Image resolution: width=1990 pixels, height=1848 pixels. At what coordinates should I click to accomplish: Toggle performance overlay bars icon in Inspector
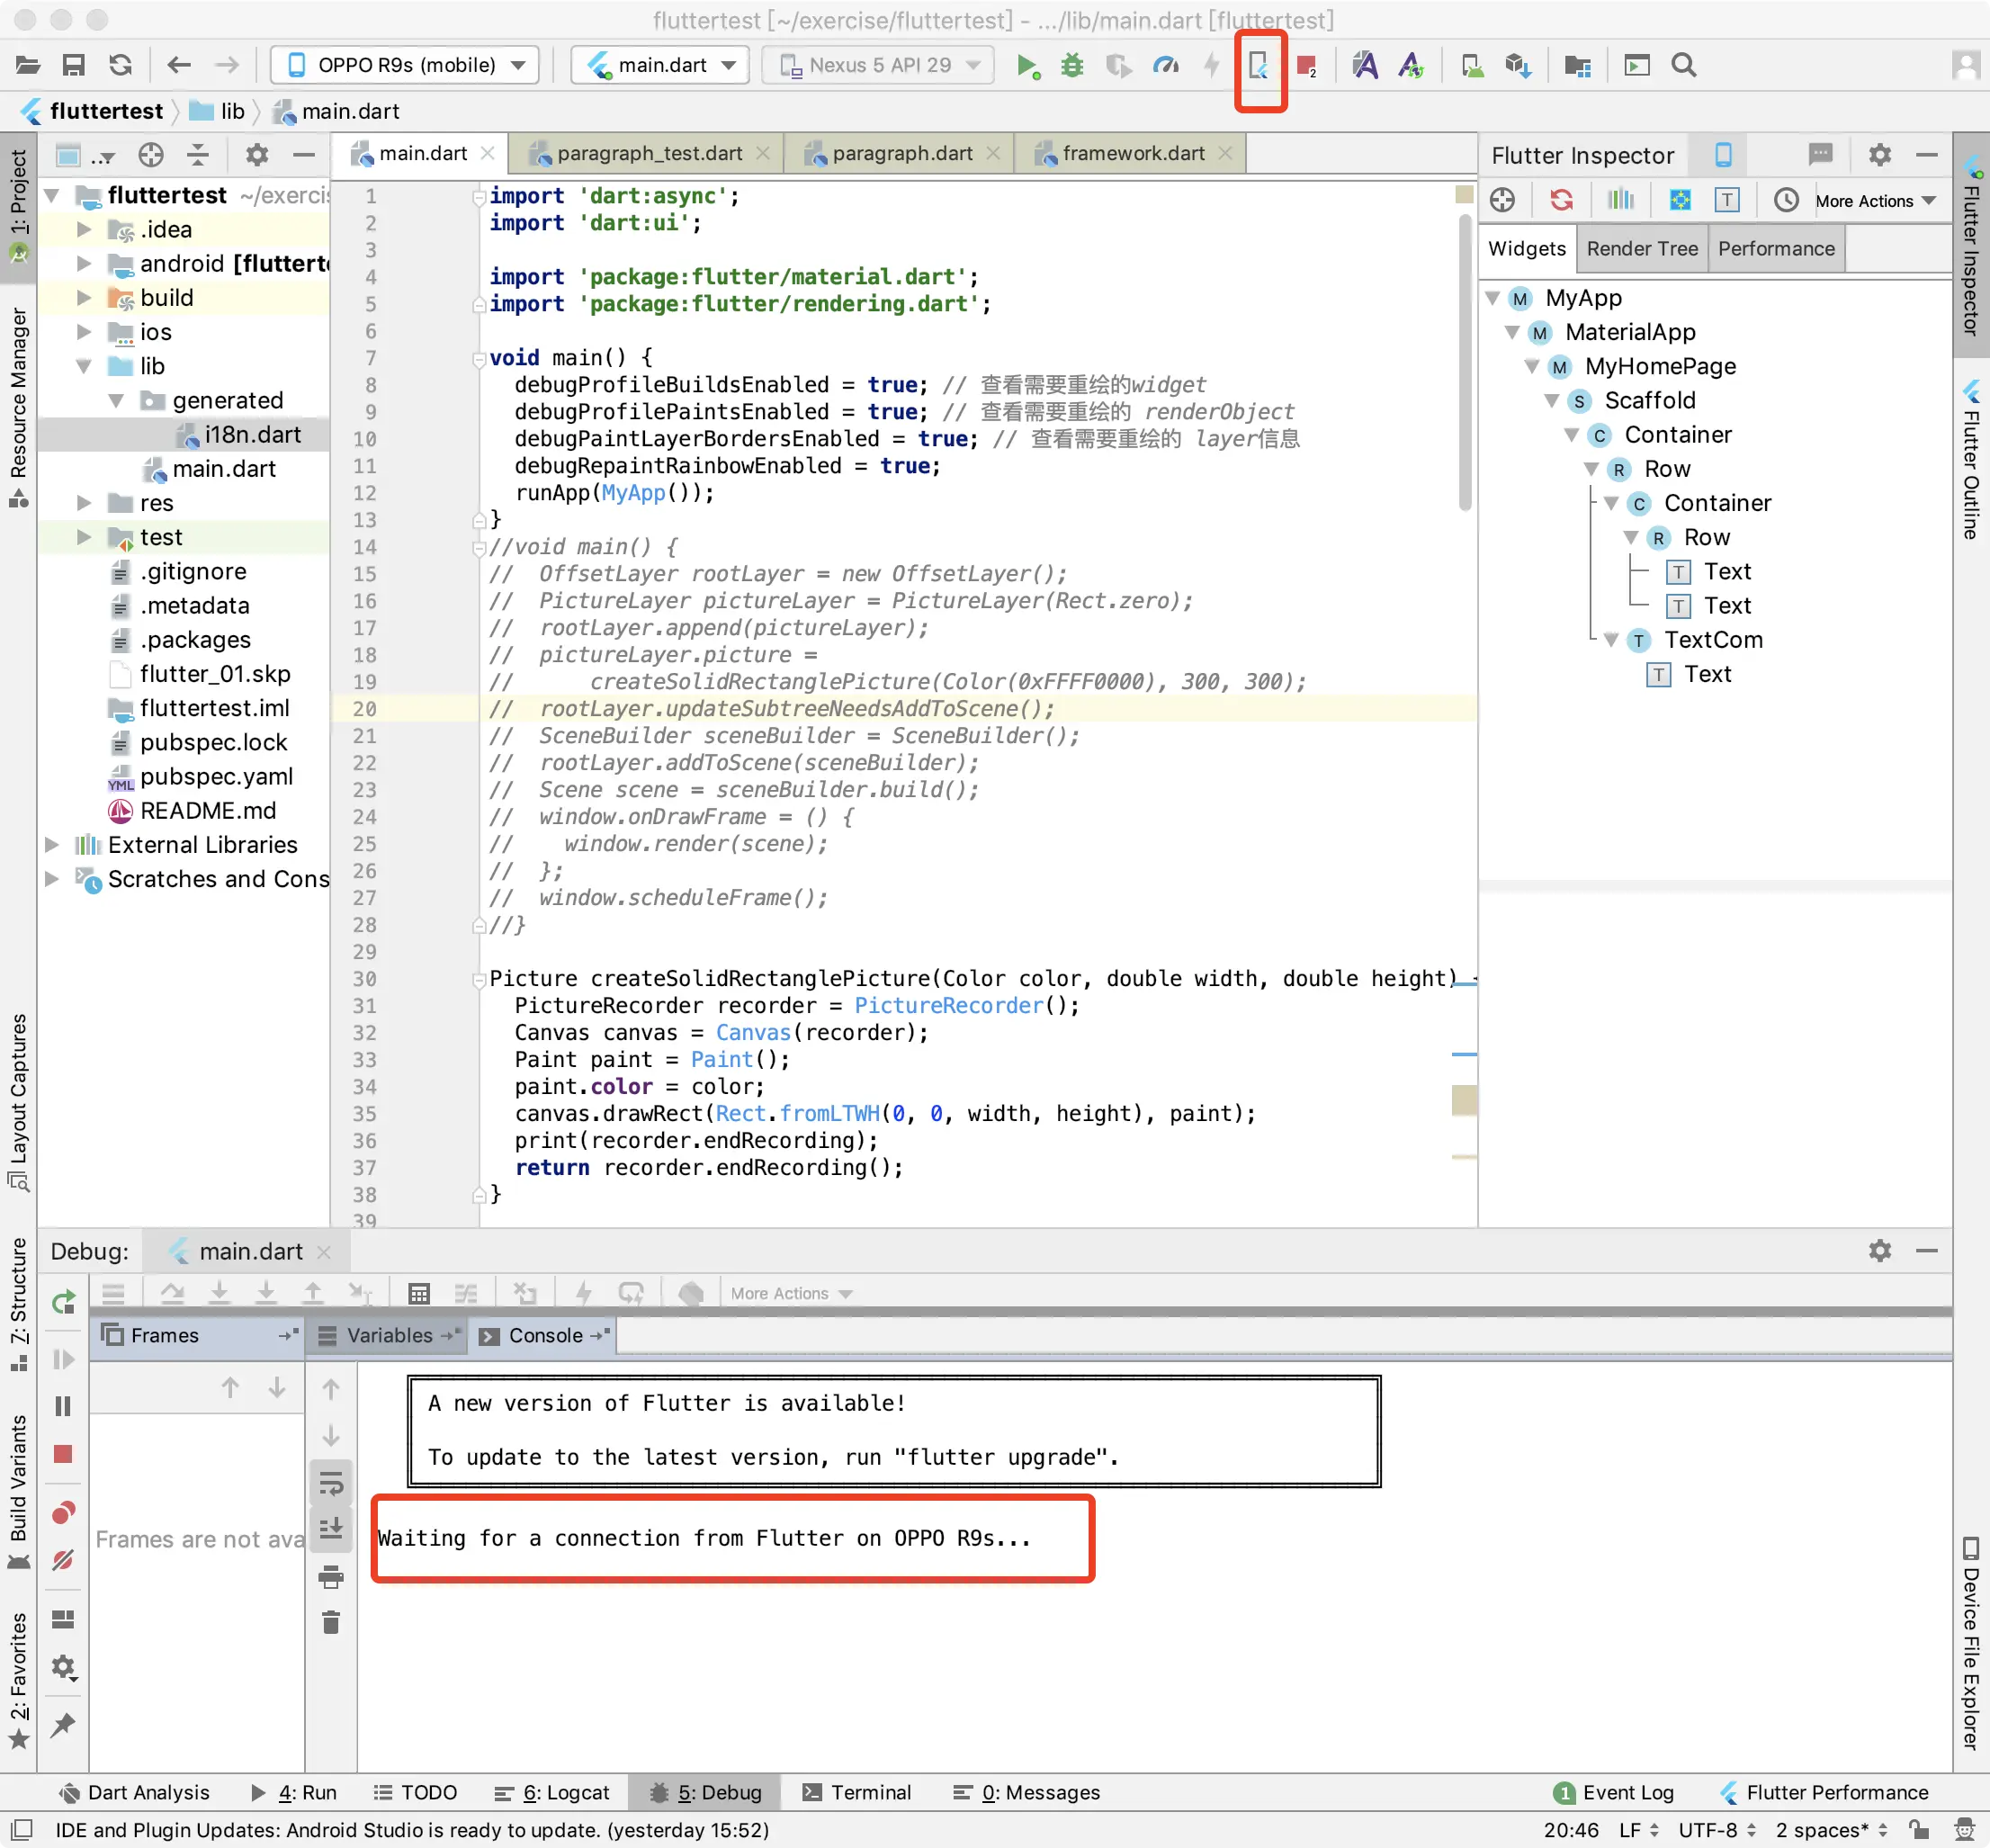[x=1620, y=200]
